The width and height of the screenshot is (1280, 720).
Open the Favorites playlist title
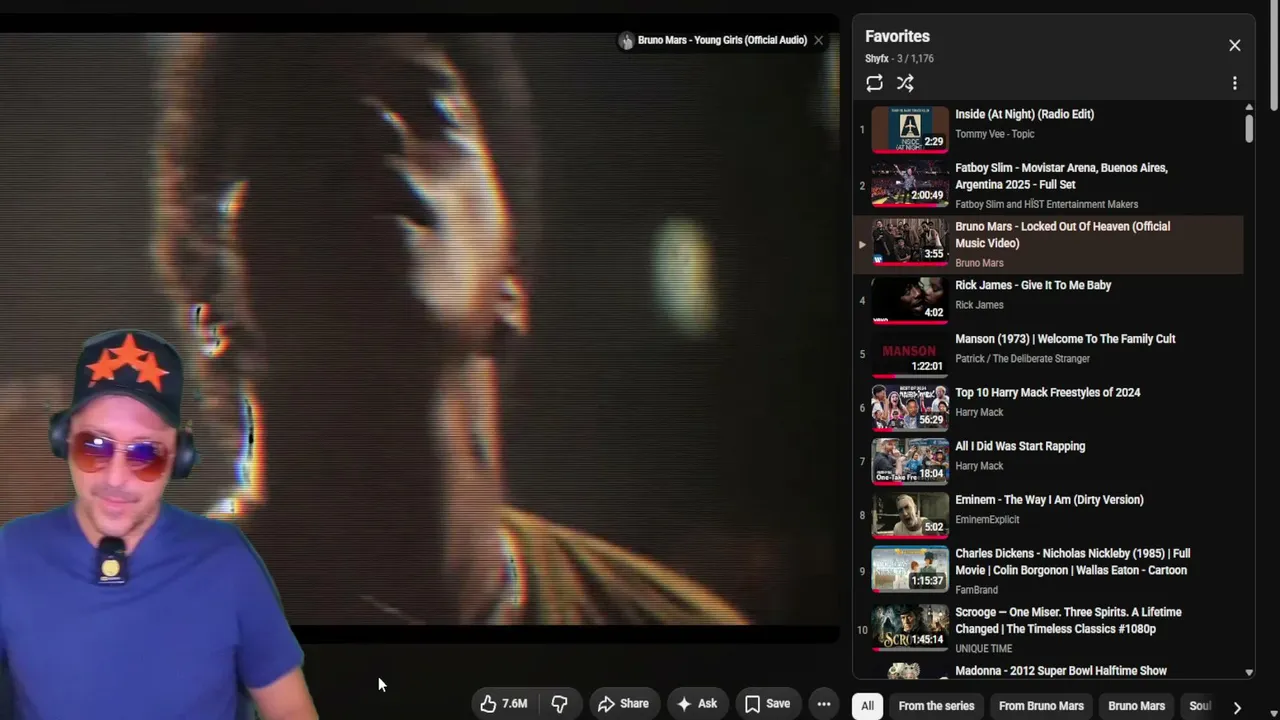[x=897, y=36]
